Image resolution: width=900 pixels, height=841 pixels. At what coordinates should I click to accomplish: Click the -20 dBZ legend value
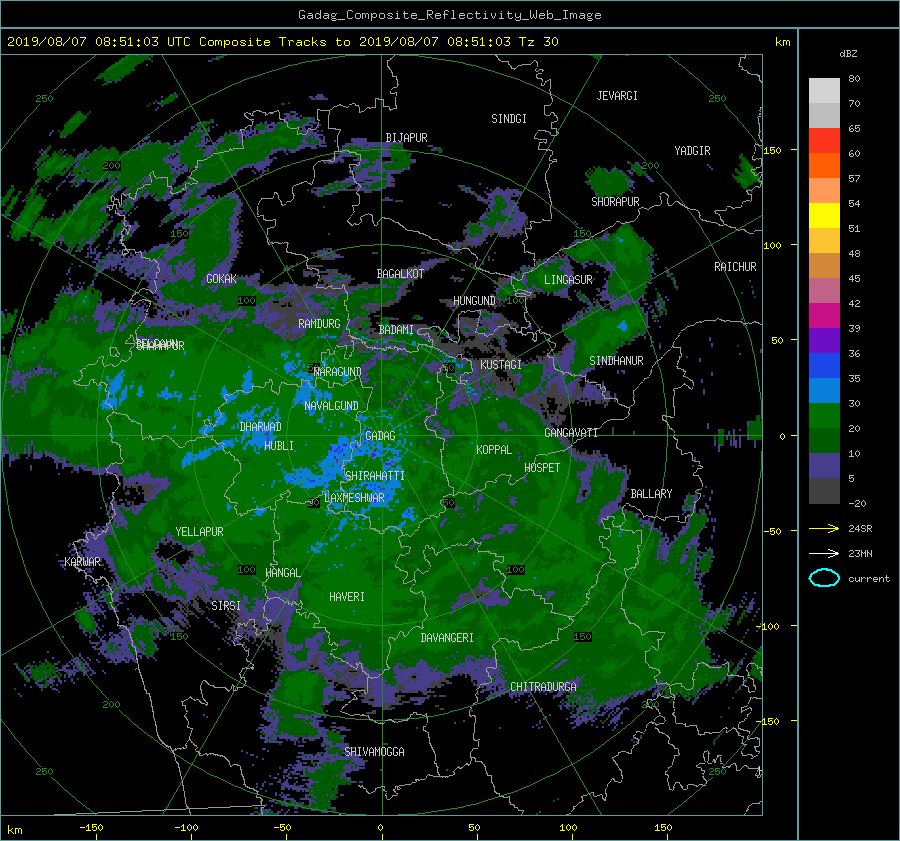pyautogui.click(x=857, y=503)
